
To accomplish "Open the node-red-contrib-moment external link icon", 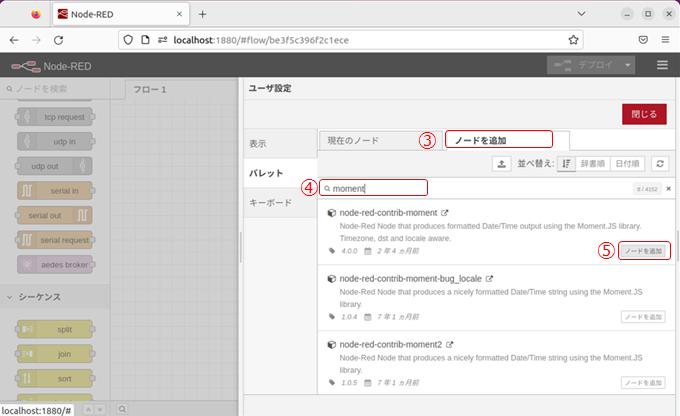I will [x=445, y=213].
